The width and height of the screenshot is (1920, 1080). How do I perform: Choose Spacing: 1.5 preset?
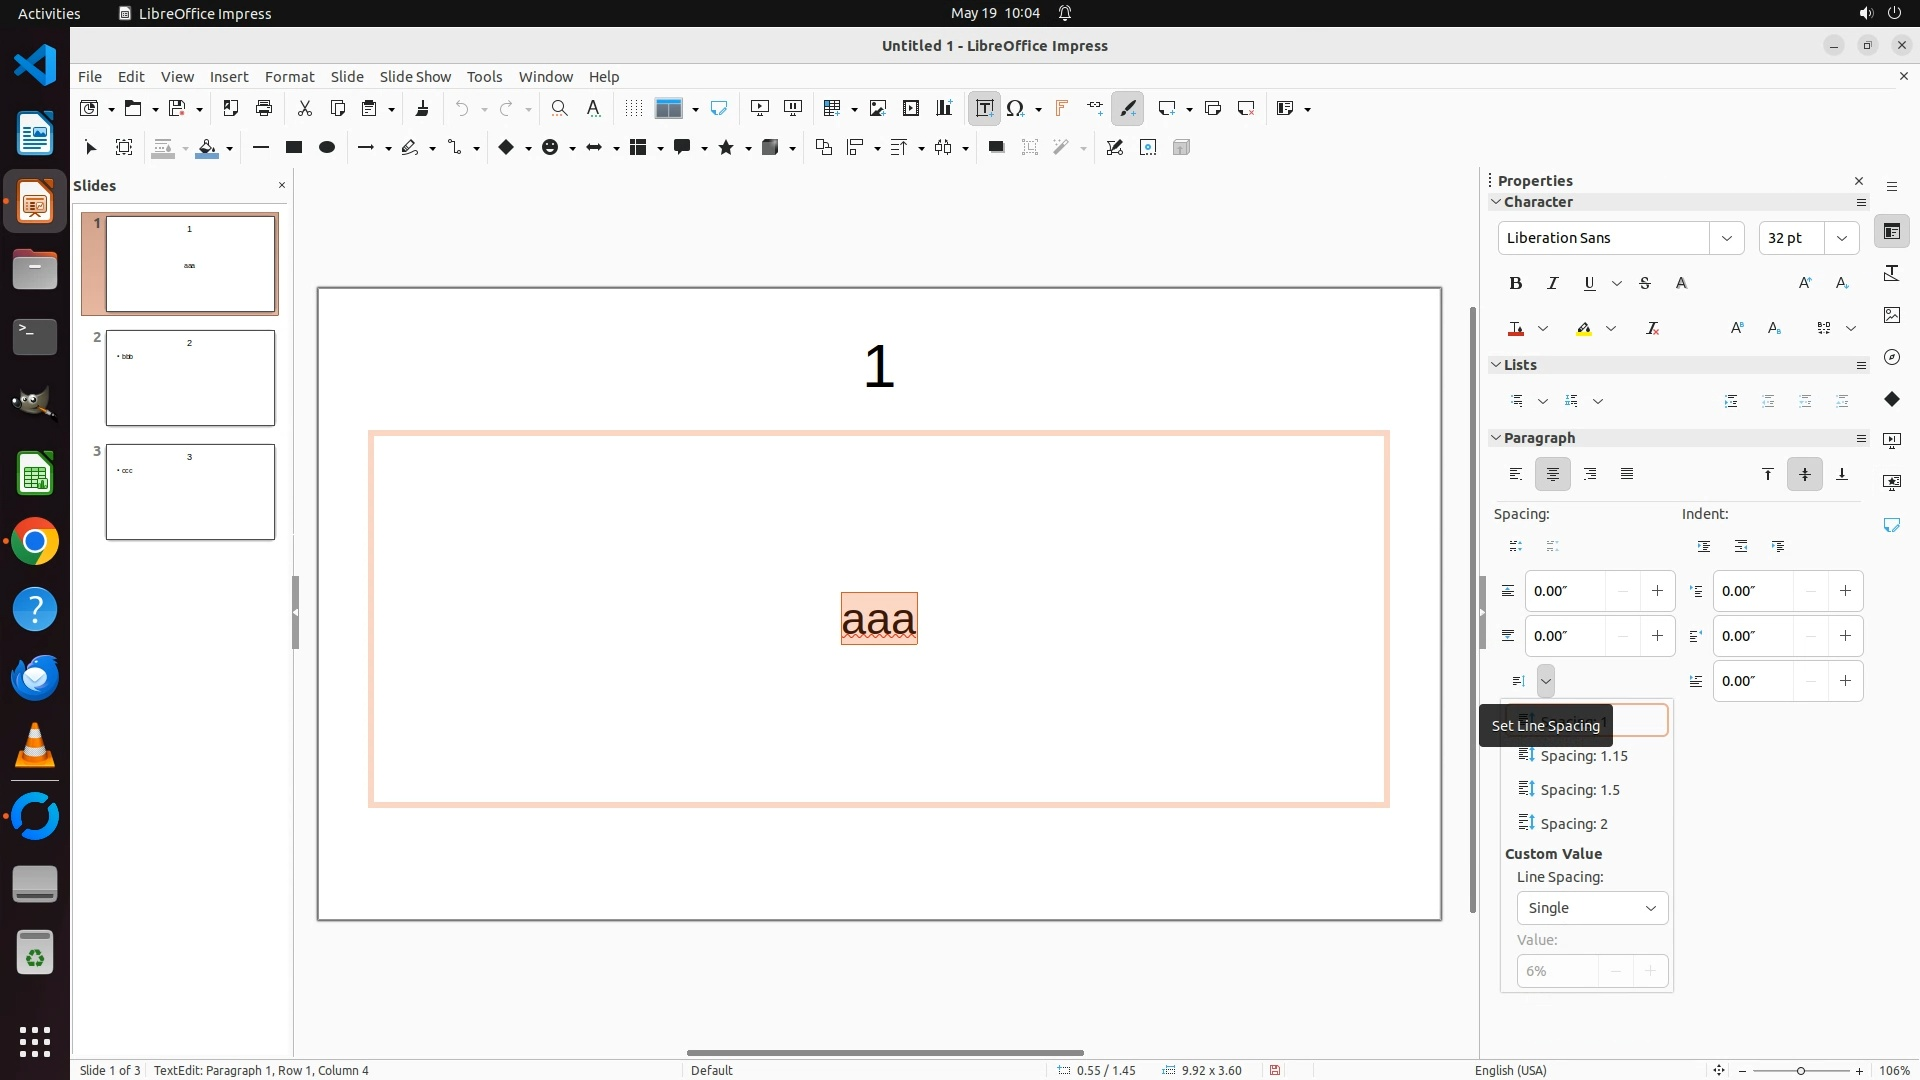1579,790
